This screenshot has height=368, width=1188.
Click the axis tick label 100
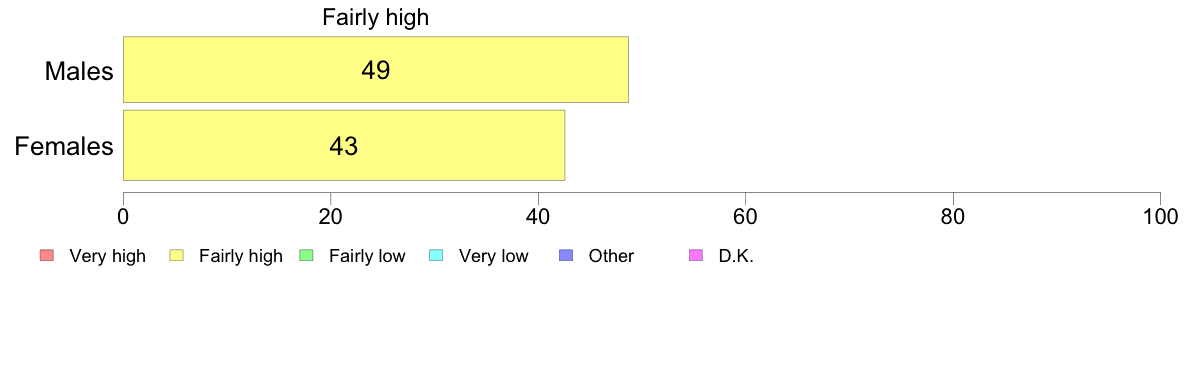pos(1161,216)
